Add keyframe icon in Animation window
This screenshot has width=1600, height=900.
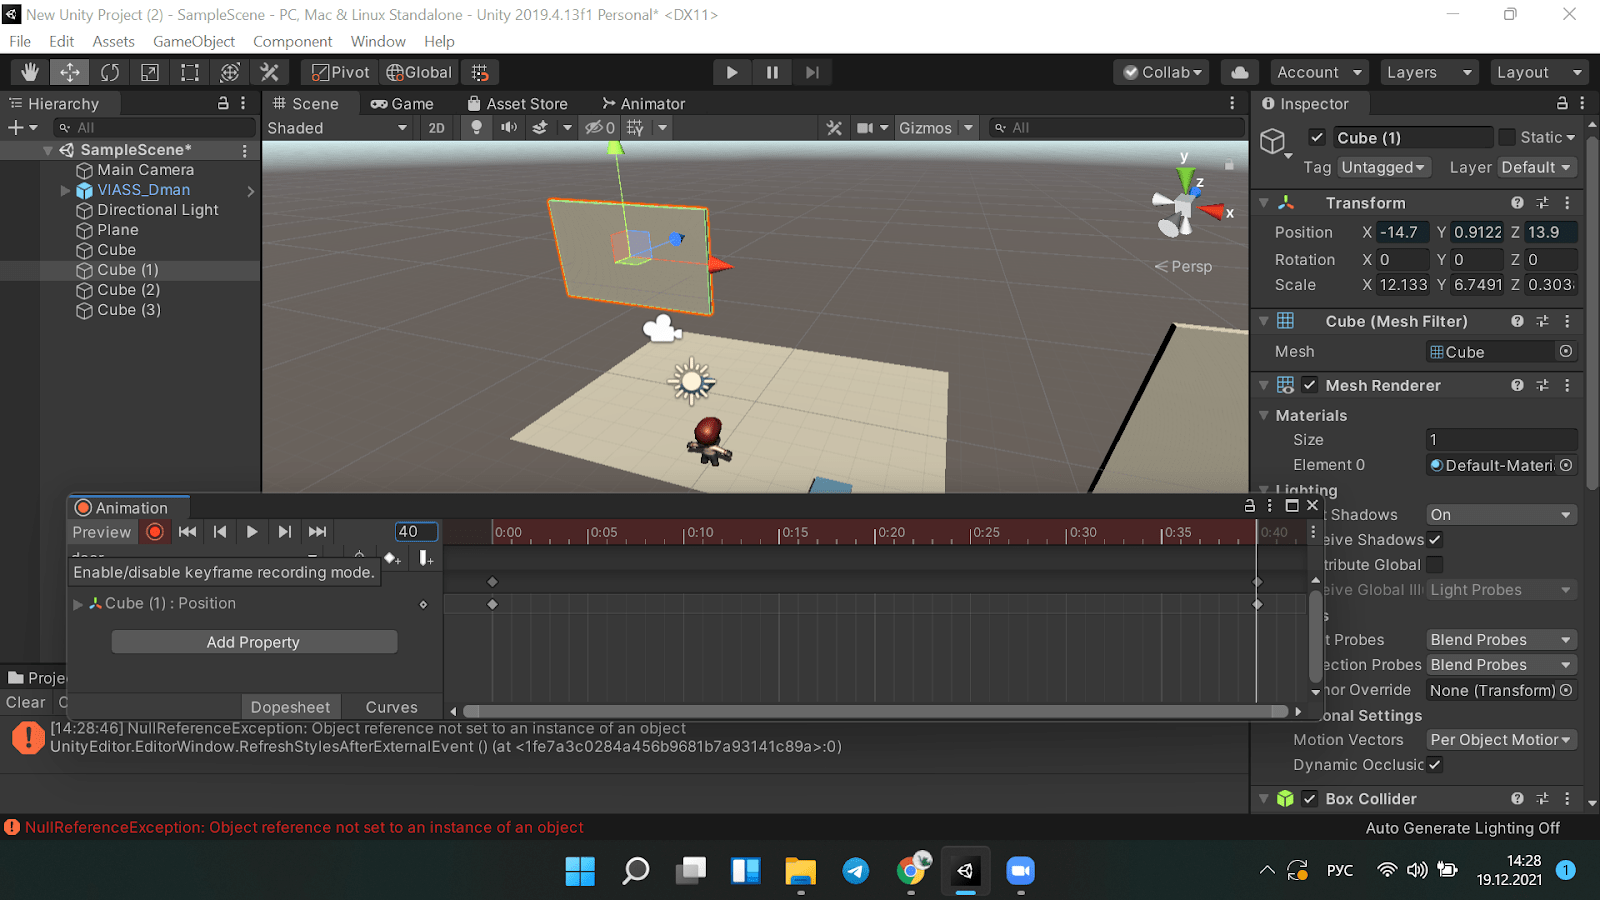(392, 558)
